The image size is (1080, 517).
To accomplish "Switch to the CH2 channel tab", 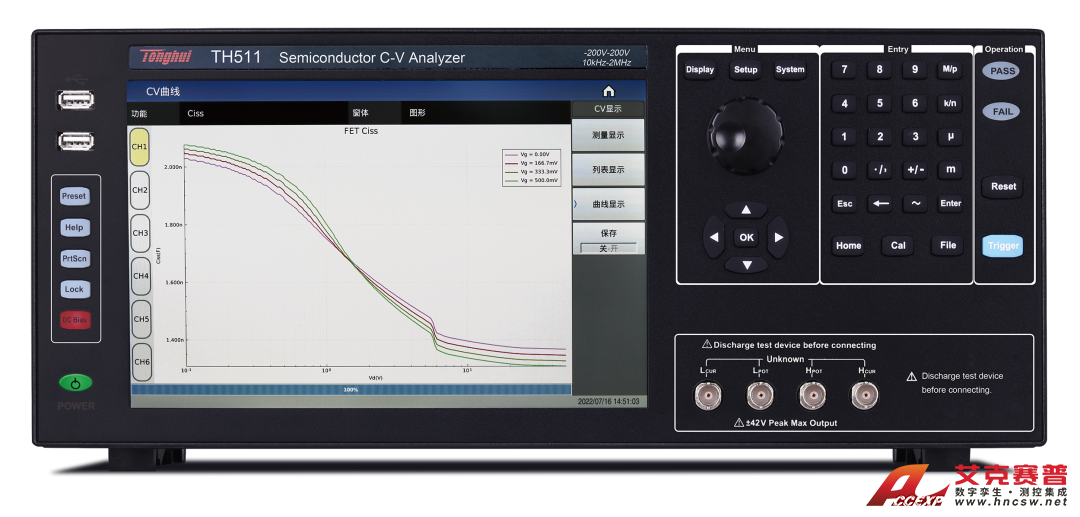I will 141,190.
